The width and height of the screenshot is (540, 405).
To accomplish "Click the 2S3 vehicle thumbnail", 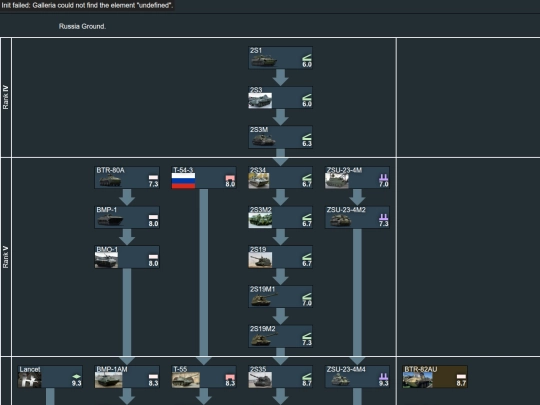I will click(x=260, y=101).
